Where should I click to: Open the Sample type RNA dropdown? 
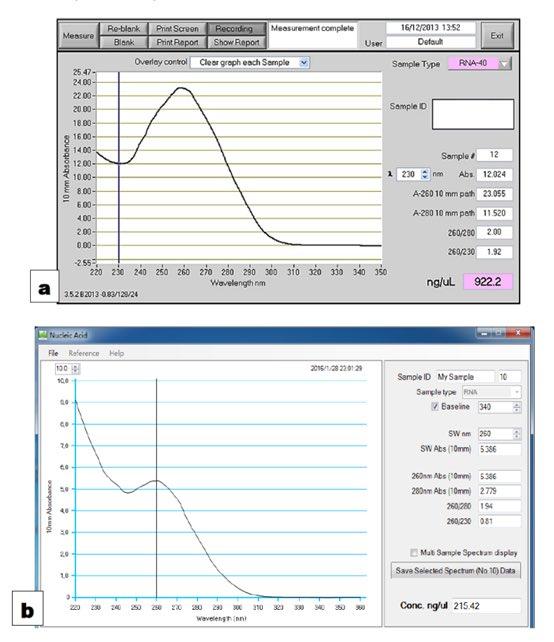point(491,392)
